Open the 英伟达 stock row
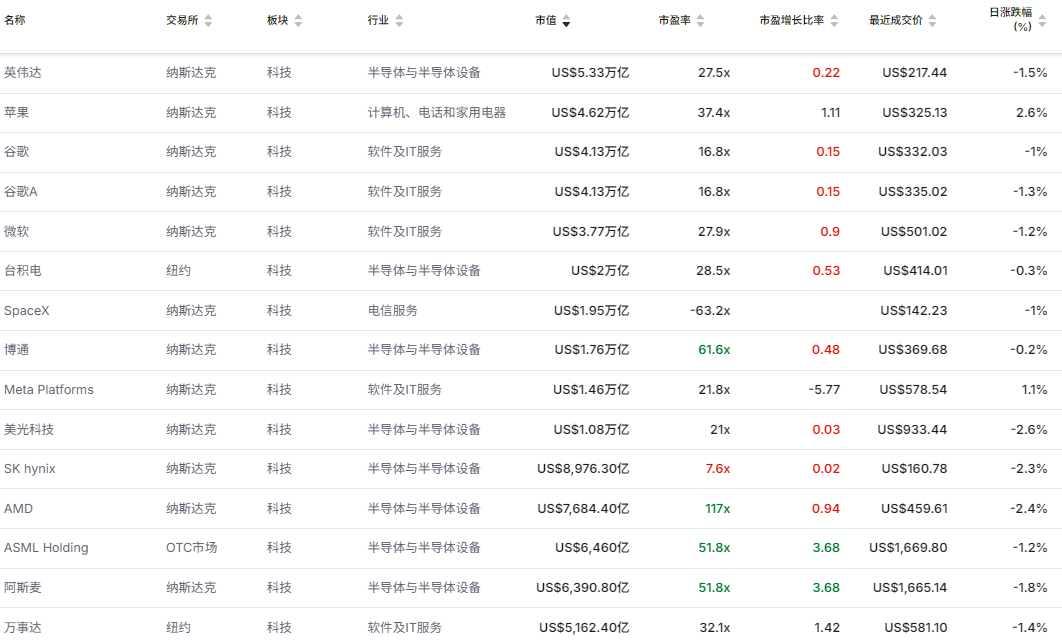The height and width of the screenshot is (644, 1062). [531, 73]
